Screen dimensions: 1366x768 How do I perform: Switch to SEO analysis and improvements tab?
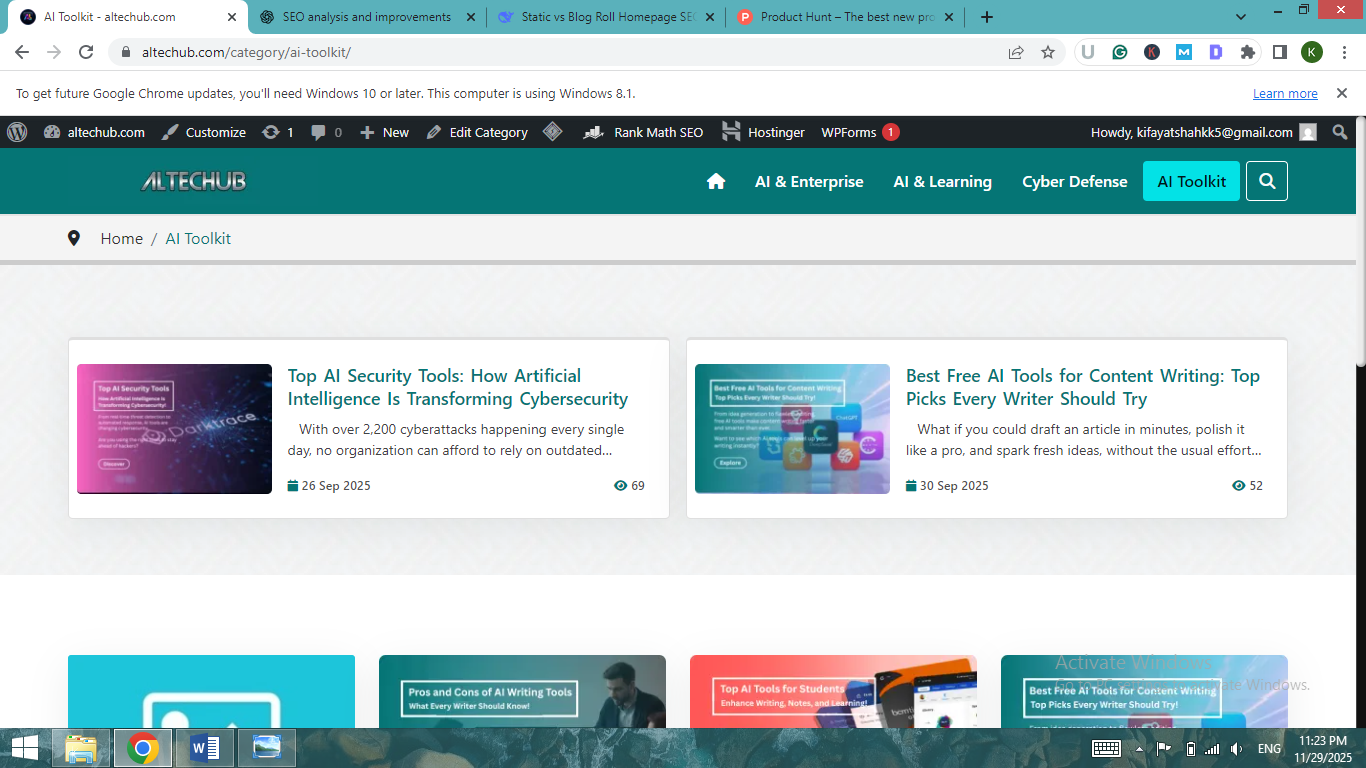[x=366, y=17]
